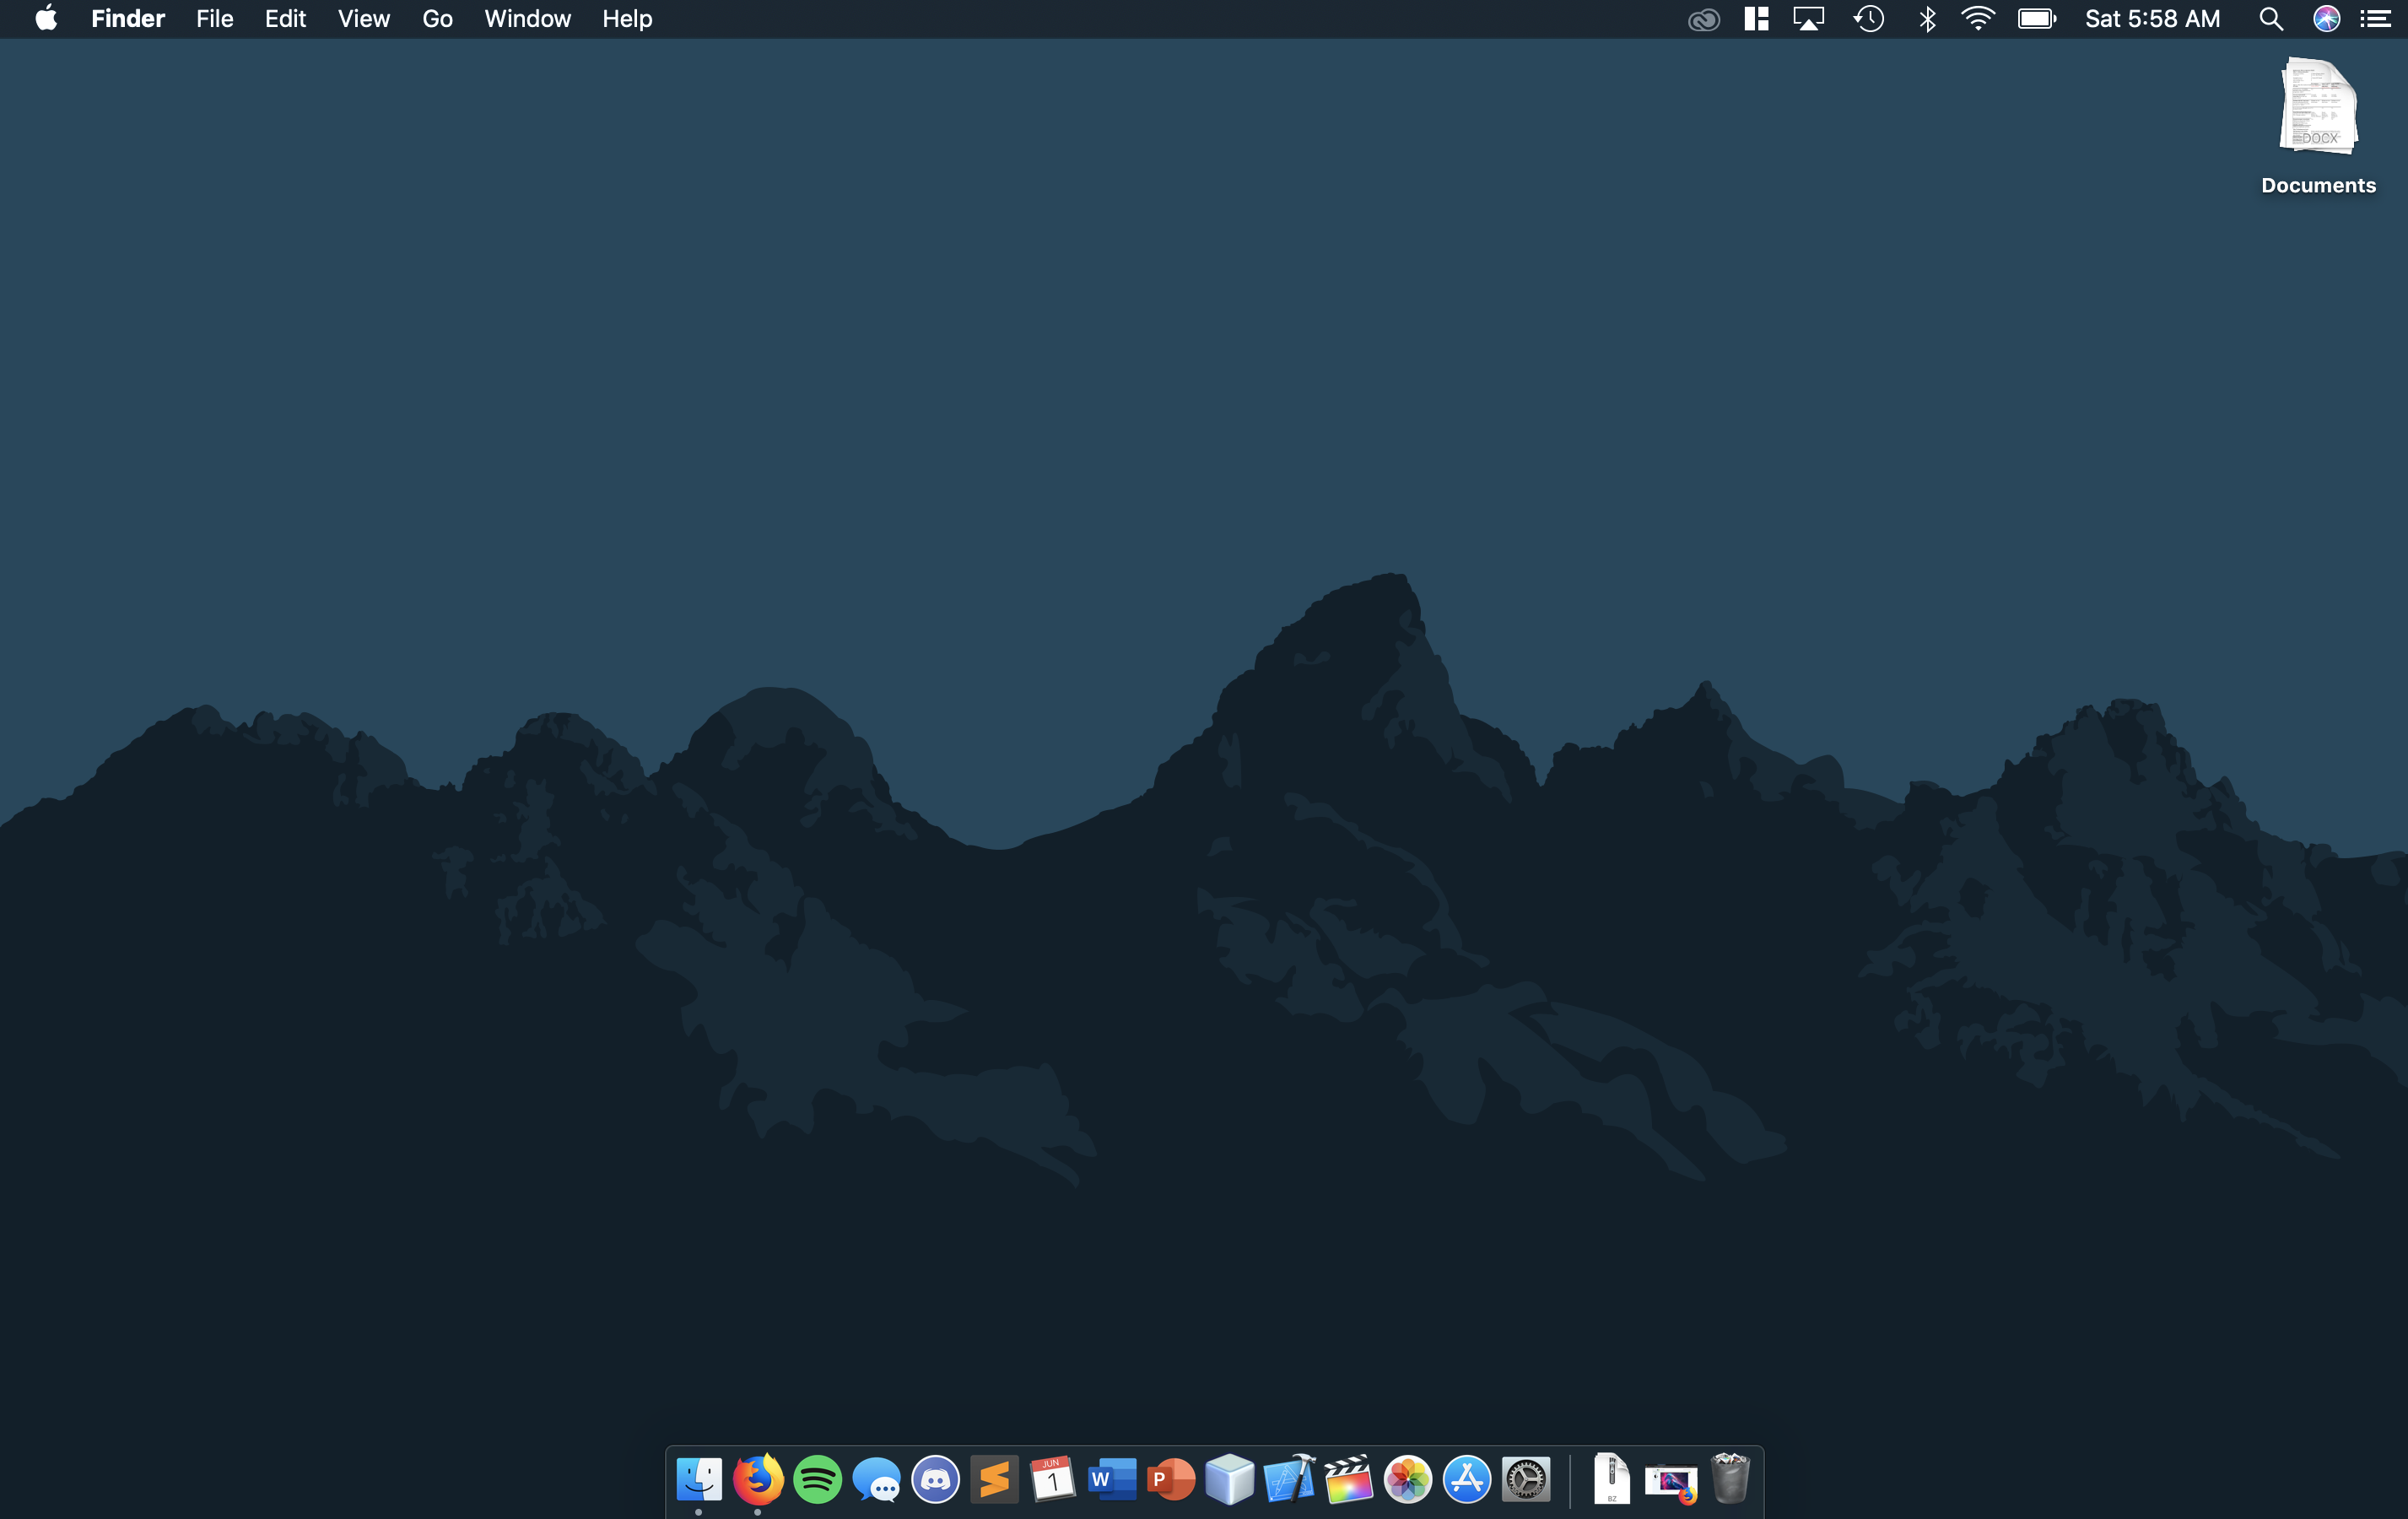Open Firefox from the Dock
Image resolution: width=2408 pixels, height=1519 pixels.
758,1479
